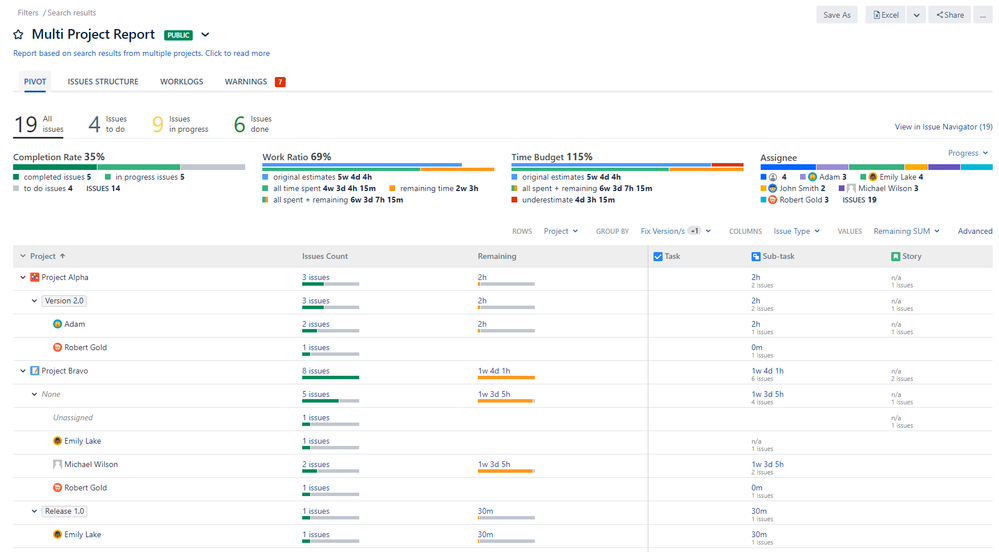Image resolution: width=999 pixels, height=552 pixels.
Task: Open the export options arrow beside Excel
Action: coord(916,15)
